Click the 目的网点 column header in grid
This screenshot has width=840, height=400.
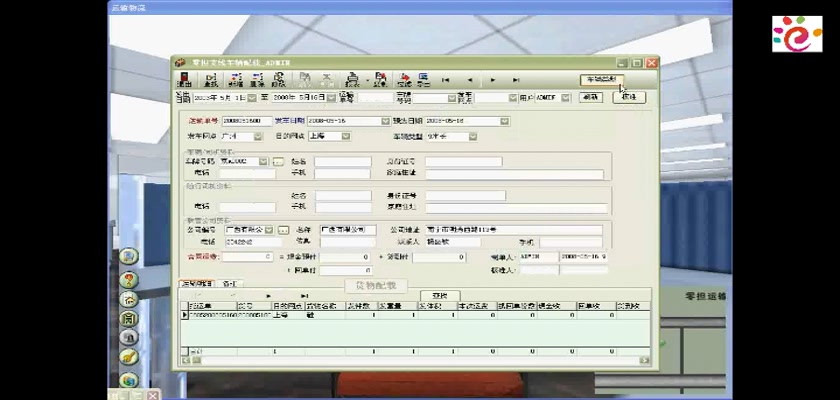288,306
